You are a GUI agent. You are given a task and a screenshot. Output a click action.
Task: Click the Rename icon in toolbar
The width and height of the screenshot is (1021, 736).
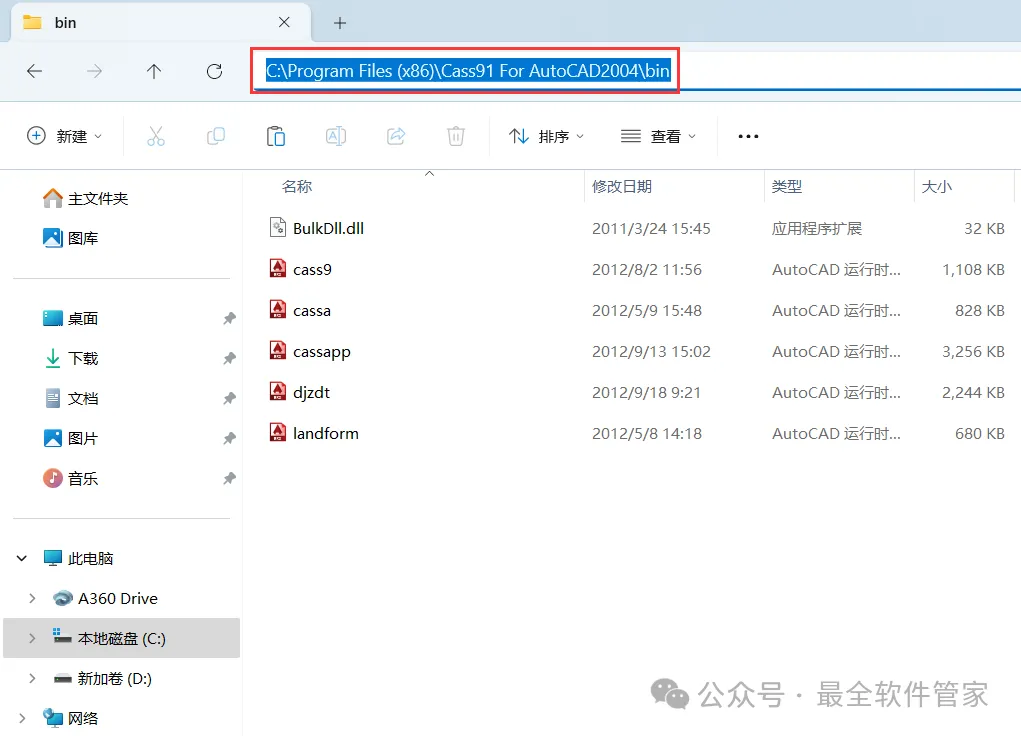(x=335, y=136)
